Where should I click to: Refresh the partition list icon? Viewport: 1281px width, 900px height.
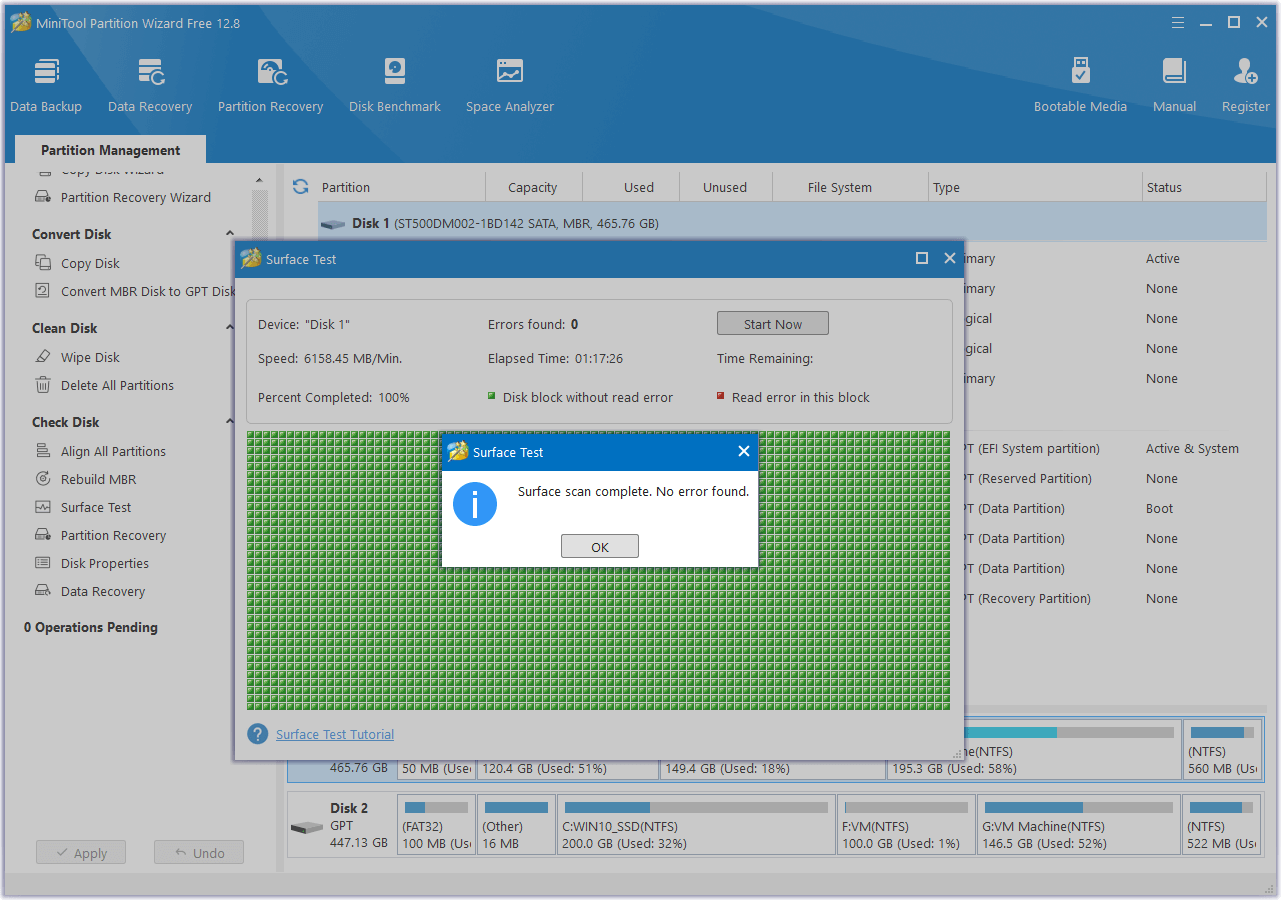300,187
